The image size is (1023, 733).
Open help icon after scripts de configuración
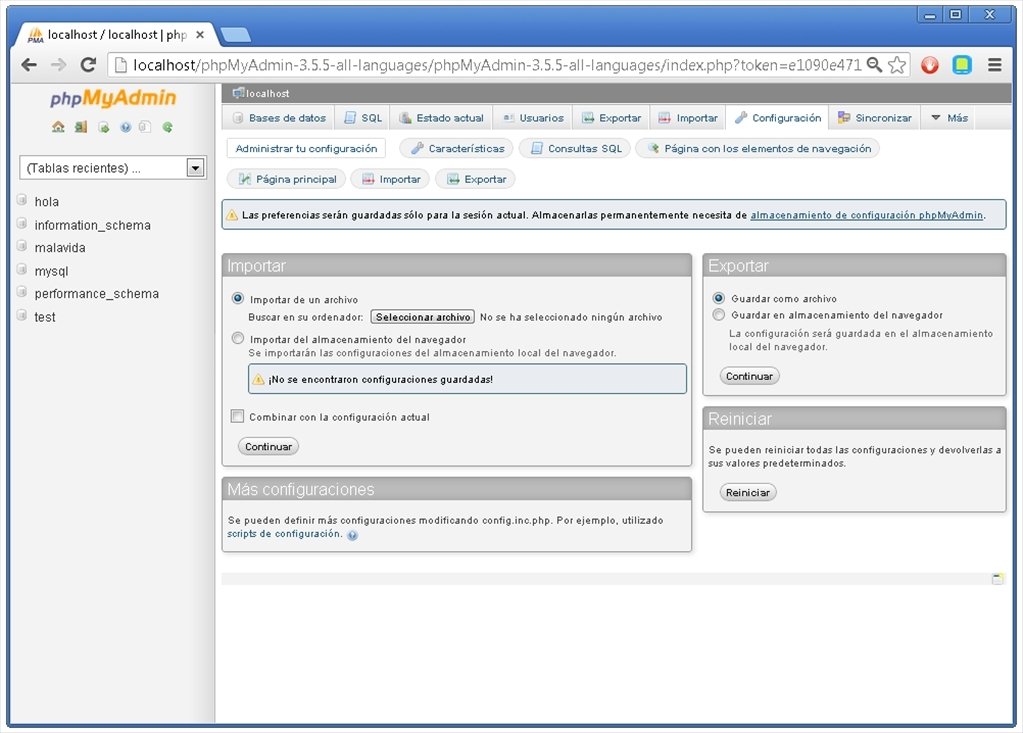pyautogui.click(x=352, y=535)
